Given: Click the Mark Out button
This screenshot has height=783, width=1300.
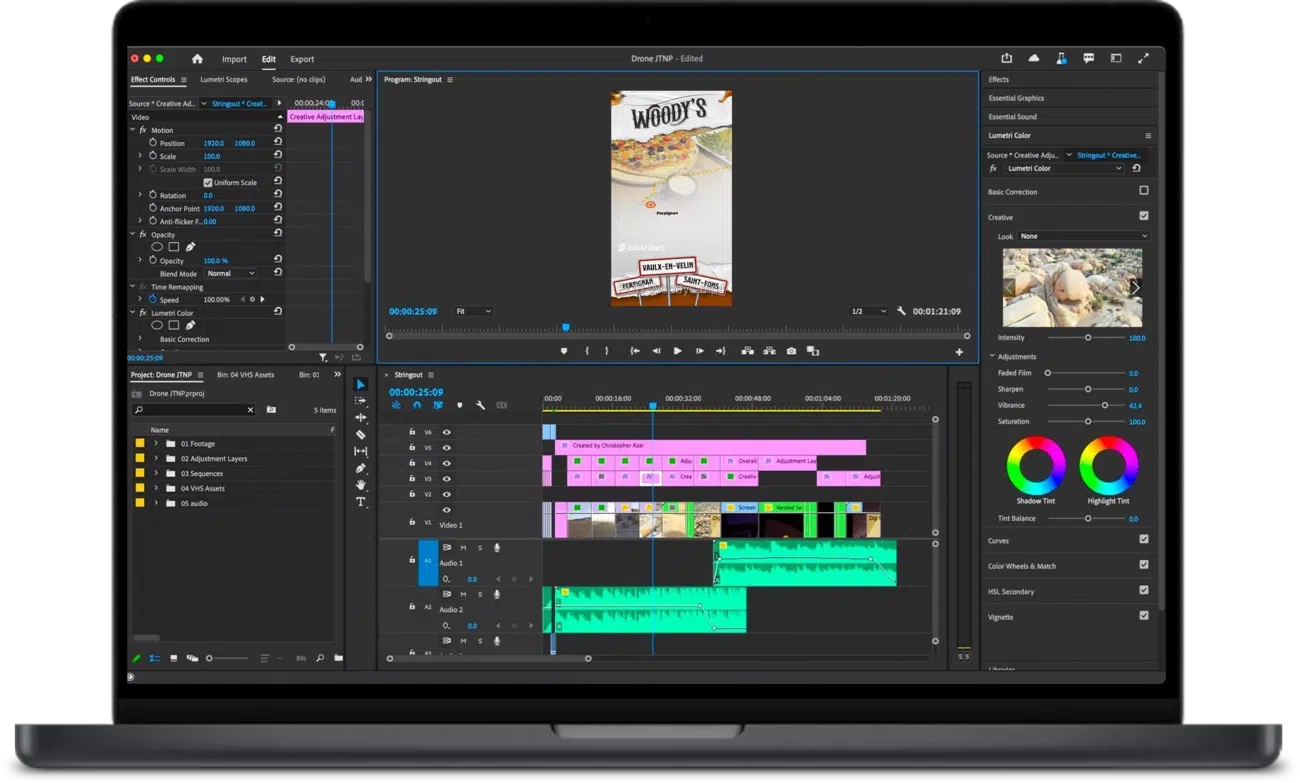Looking at the screenshot, I should 607,351.
